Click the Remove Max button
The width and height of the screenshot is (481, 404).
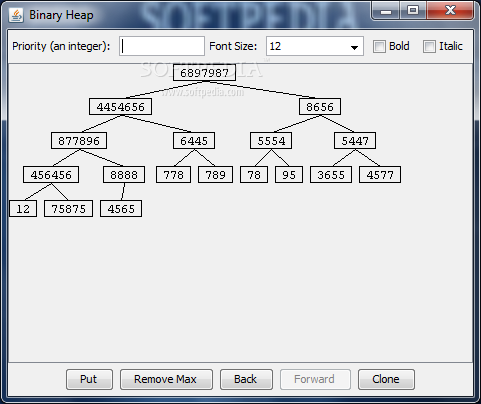(x=166, y=379)
